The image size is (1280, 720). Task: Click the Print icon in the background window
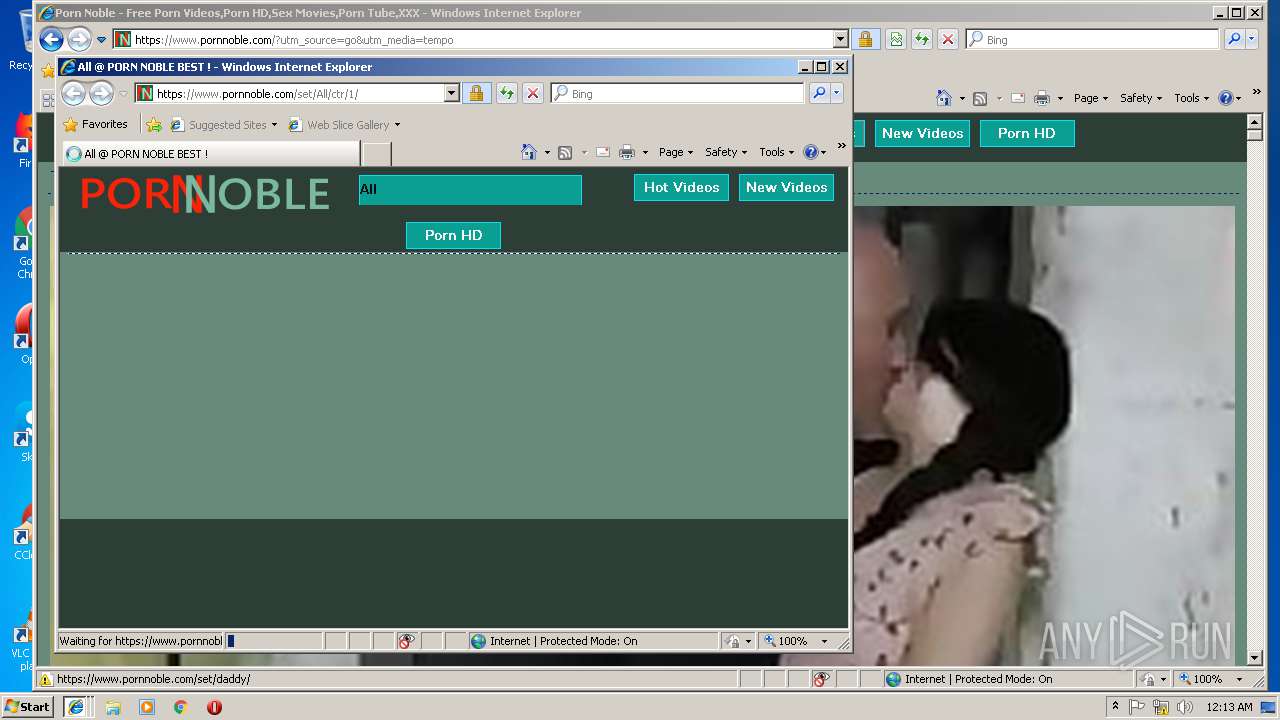(x=1042, y=98)
